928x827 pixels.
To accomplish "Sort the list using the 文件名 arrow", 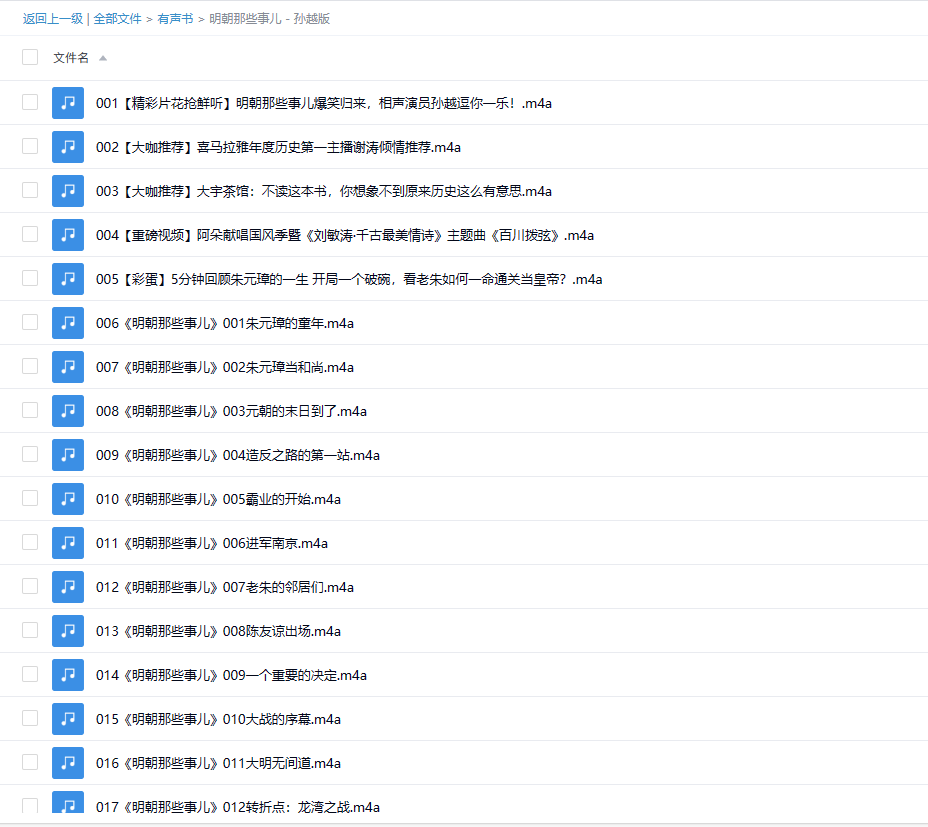I will pyautogui.click(x=103, y=58).
